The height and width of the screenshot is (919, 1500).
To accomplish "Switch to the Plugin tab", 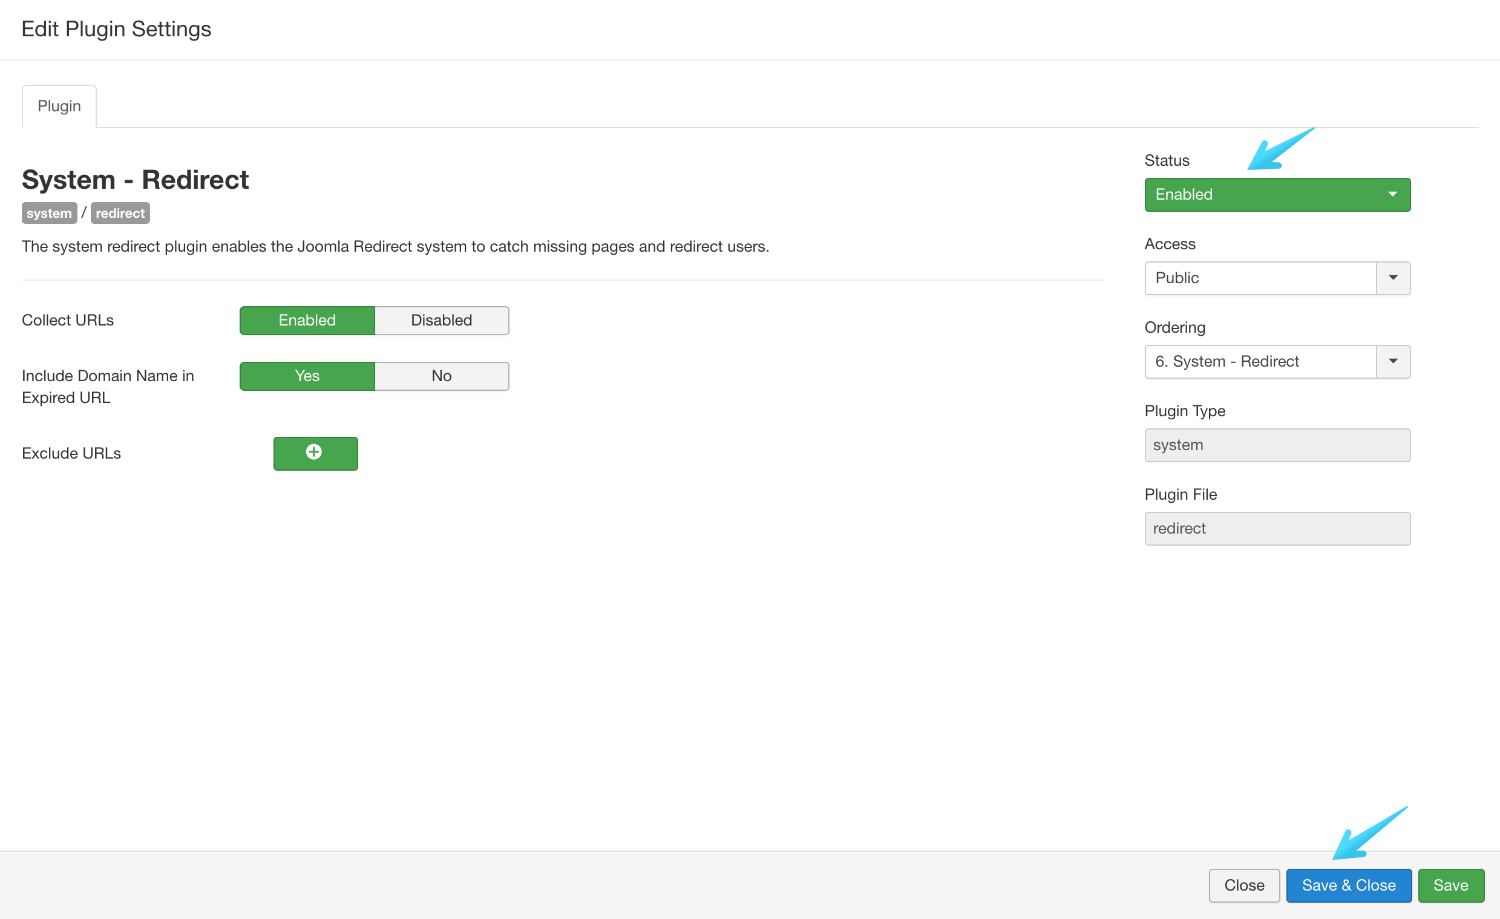I will click(59, 106).
